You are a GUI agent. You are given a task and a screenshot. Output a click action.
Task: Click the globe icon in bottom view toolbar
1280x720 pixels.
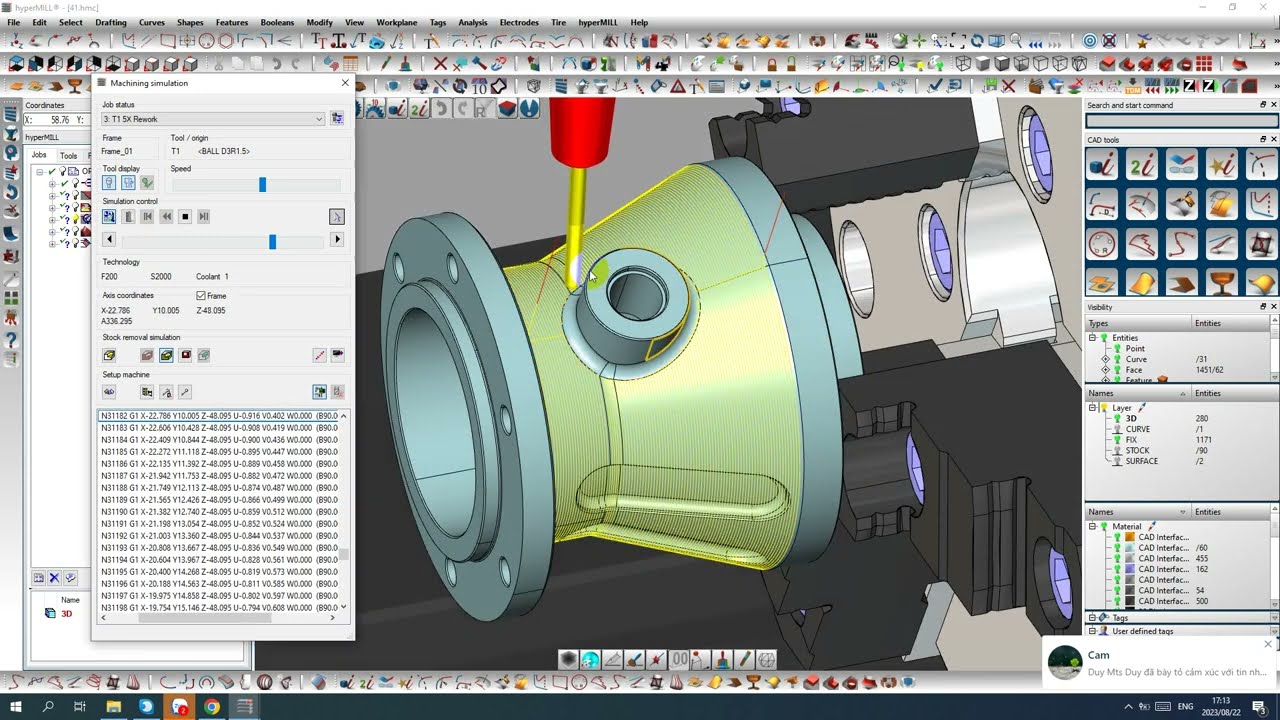pyautogui.click(x=590, y=659)
